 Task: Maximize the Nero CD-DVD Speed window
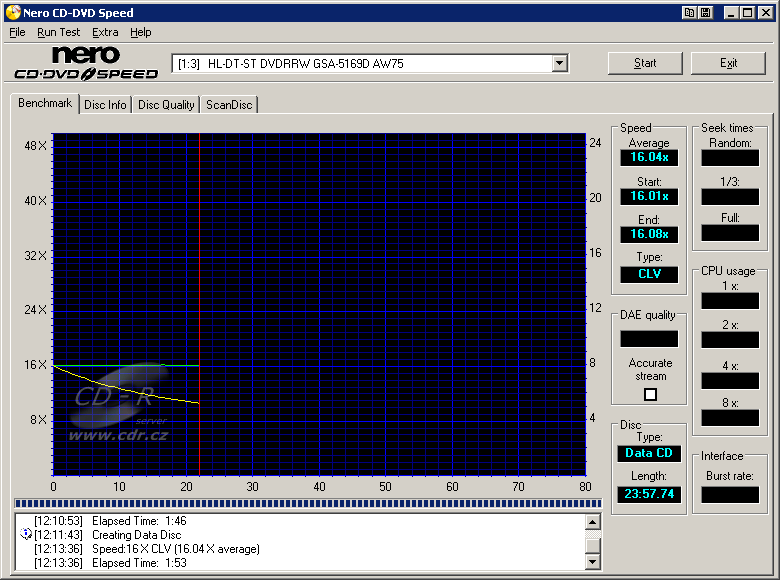point(747,12)
